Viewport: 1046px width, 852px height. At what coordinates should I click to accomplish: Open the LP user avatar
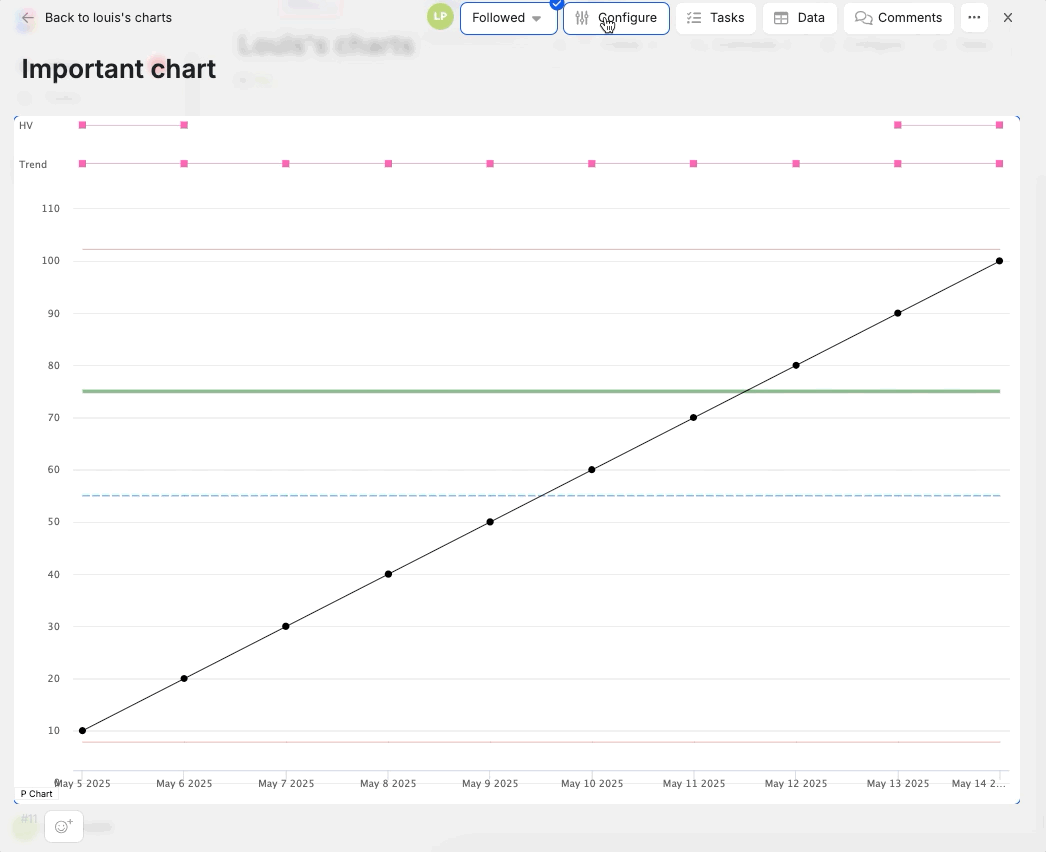(440, 17)
